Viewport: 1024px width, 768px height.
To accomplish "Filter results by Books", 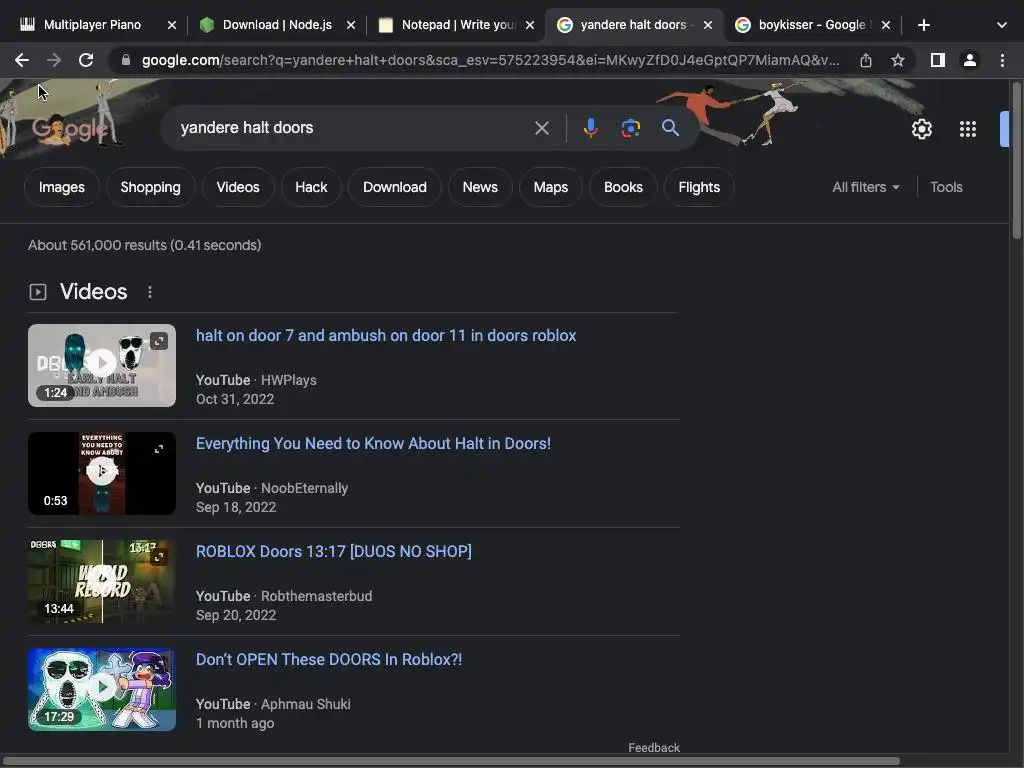I will tap(623, 187).
